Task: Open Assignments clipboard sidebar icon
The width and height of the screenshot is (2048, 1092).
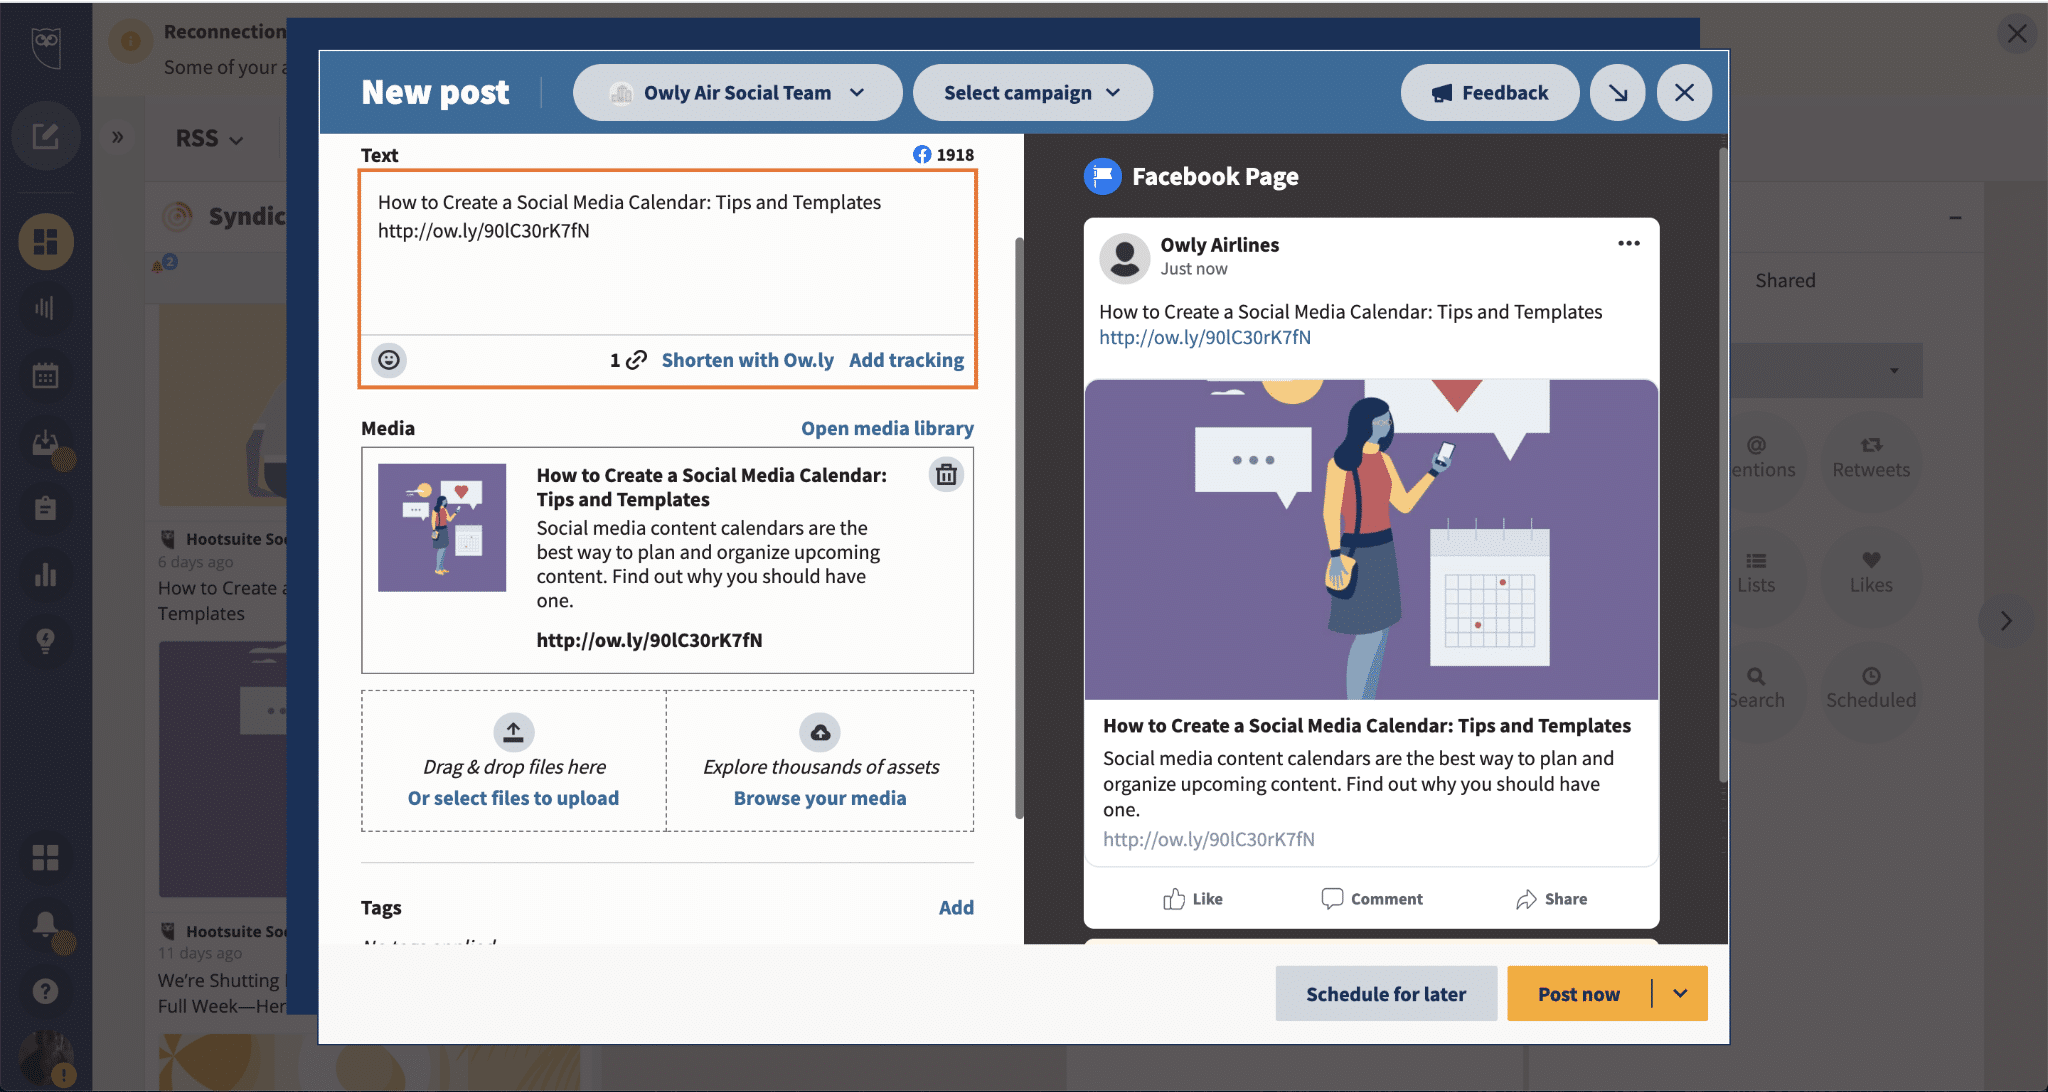Action: [46, 509]
